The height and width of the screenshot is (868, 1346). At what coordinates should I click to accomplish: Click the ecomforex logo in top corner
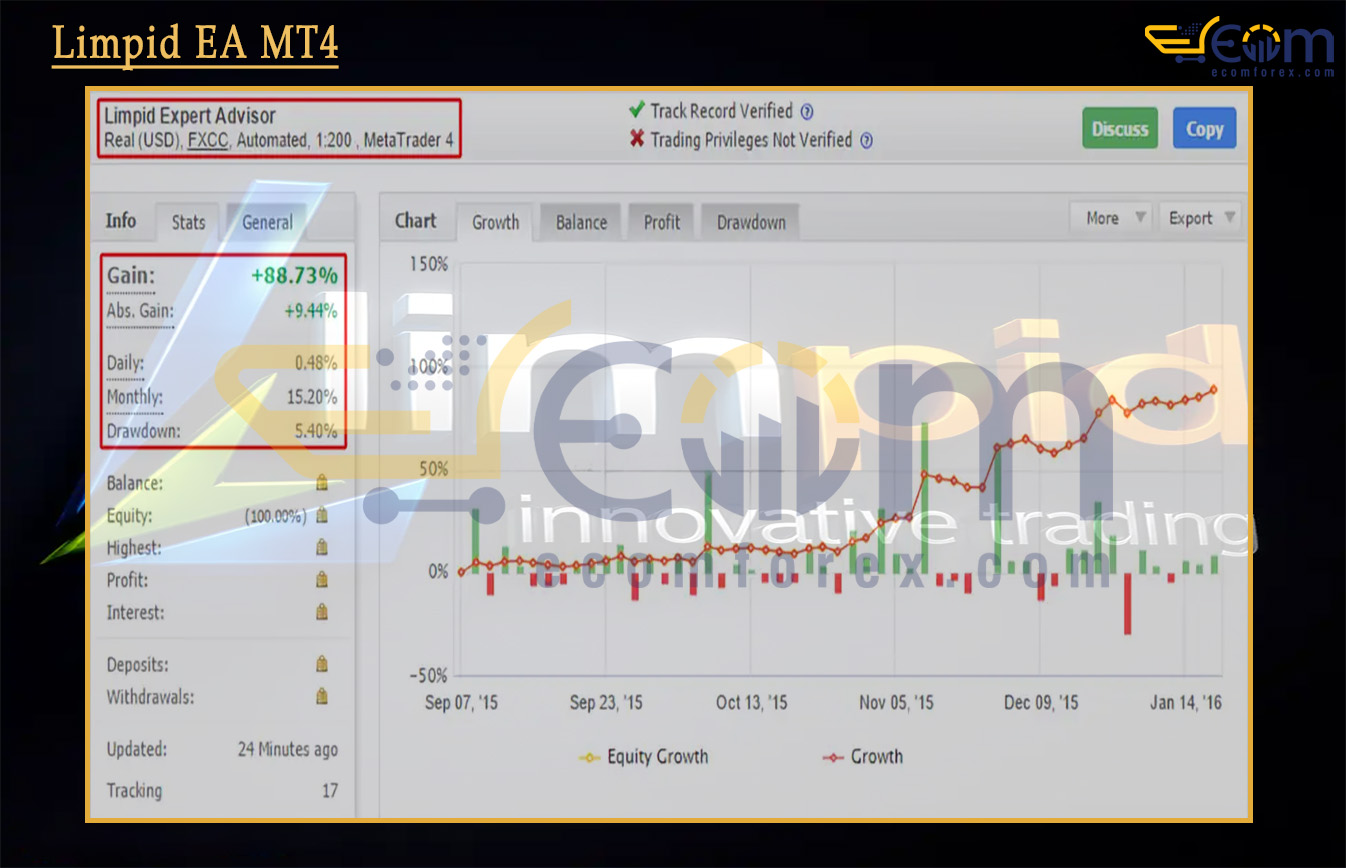1239,47
